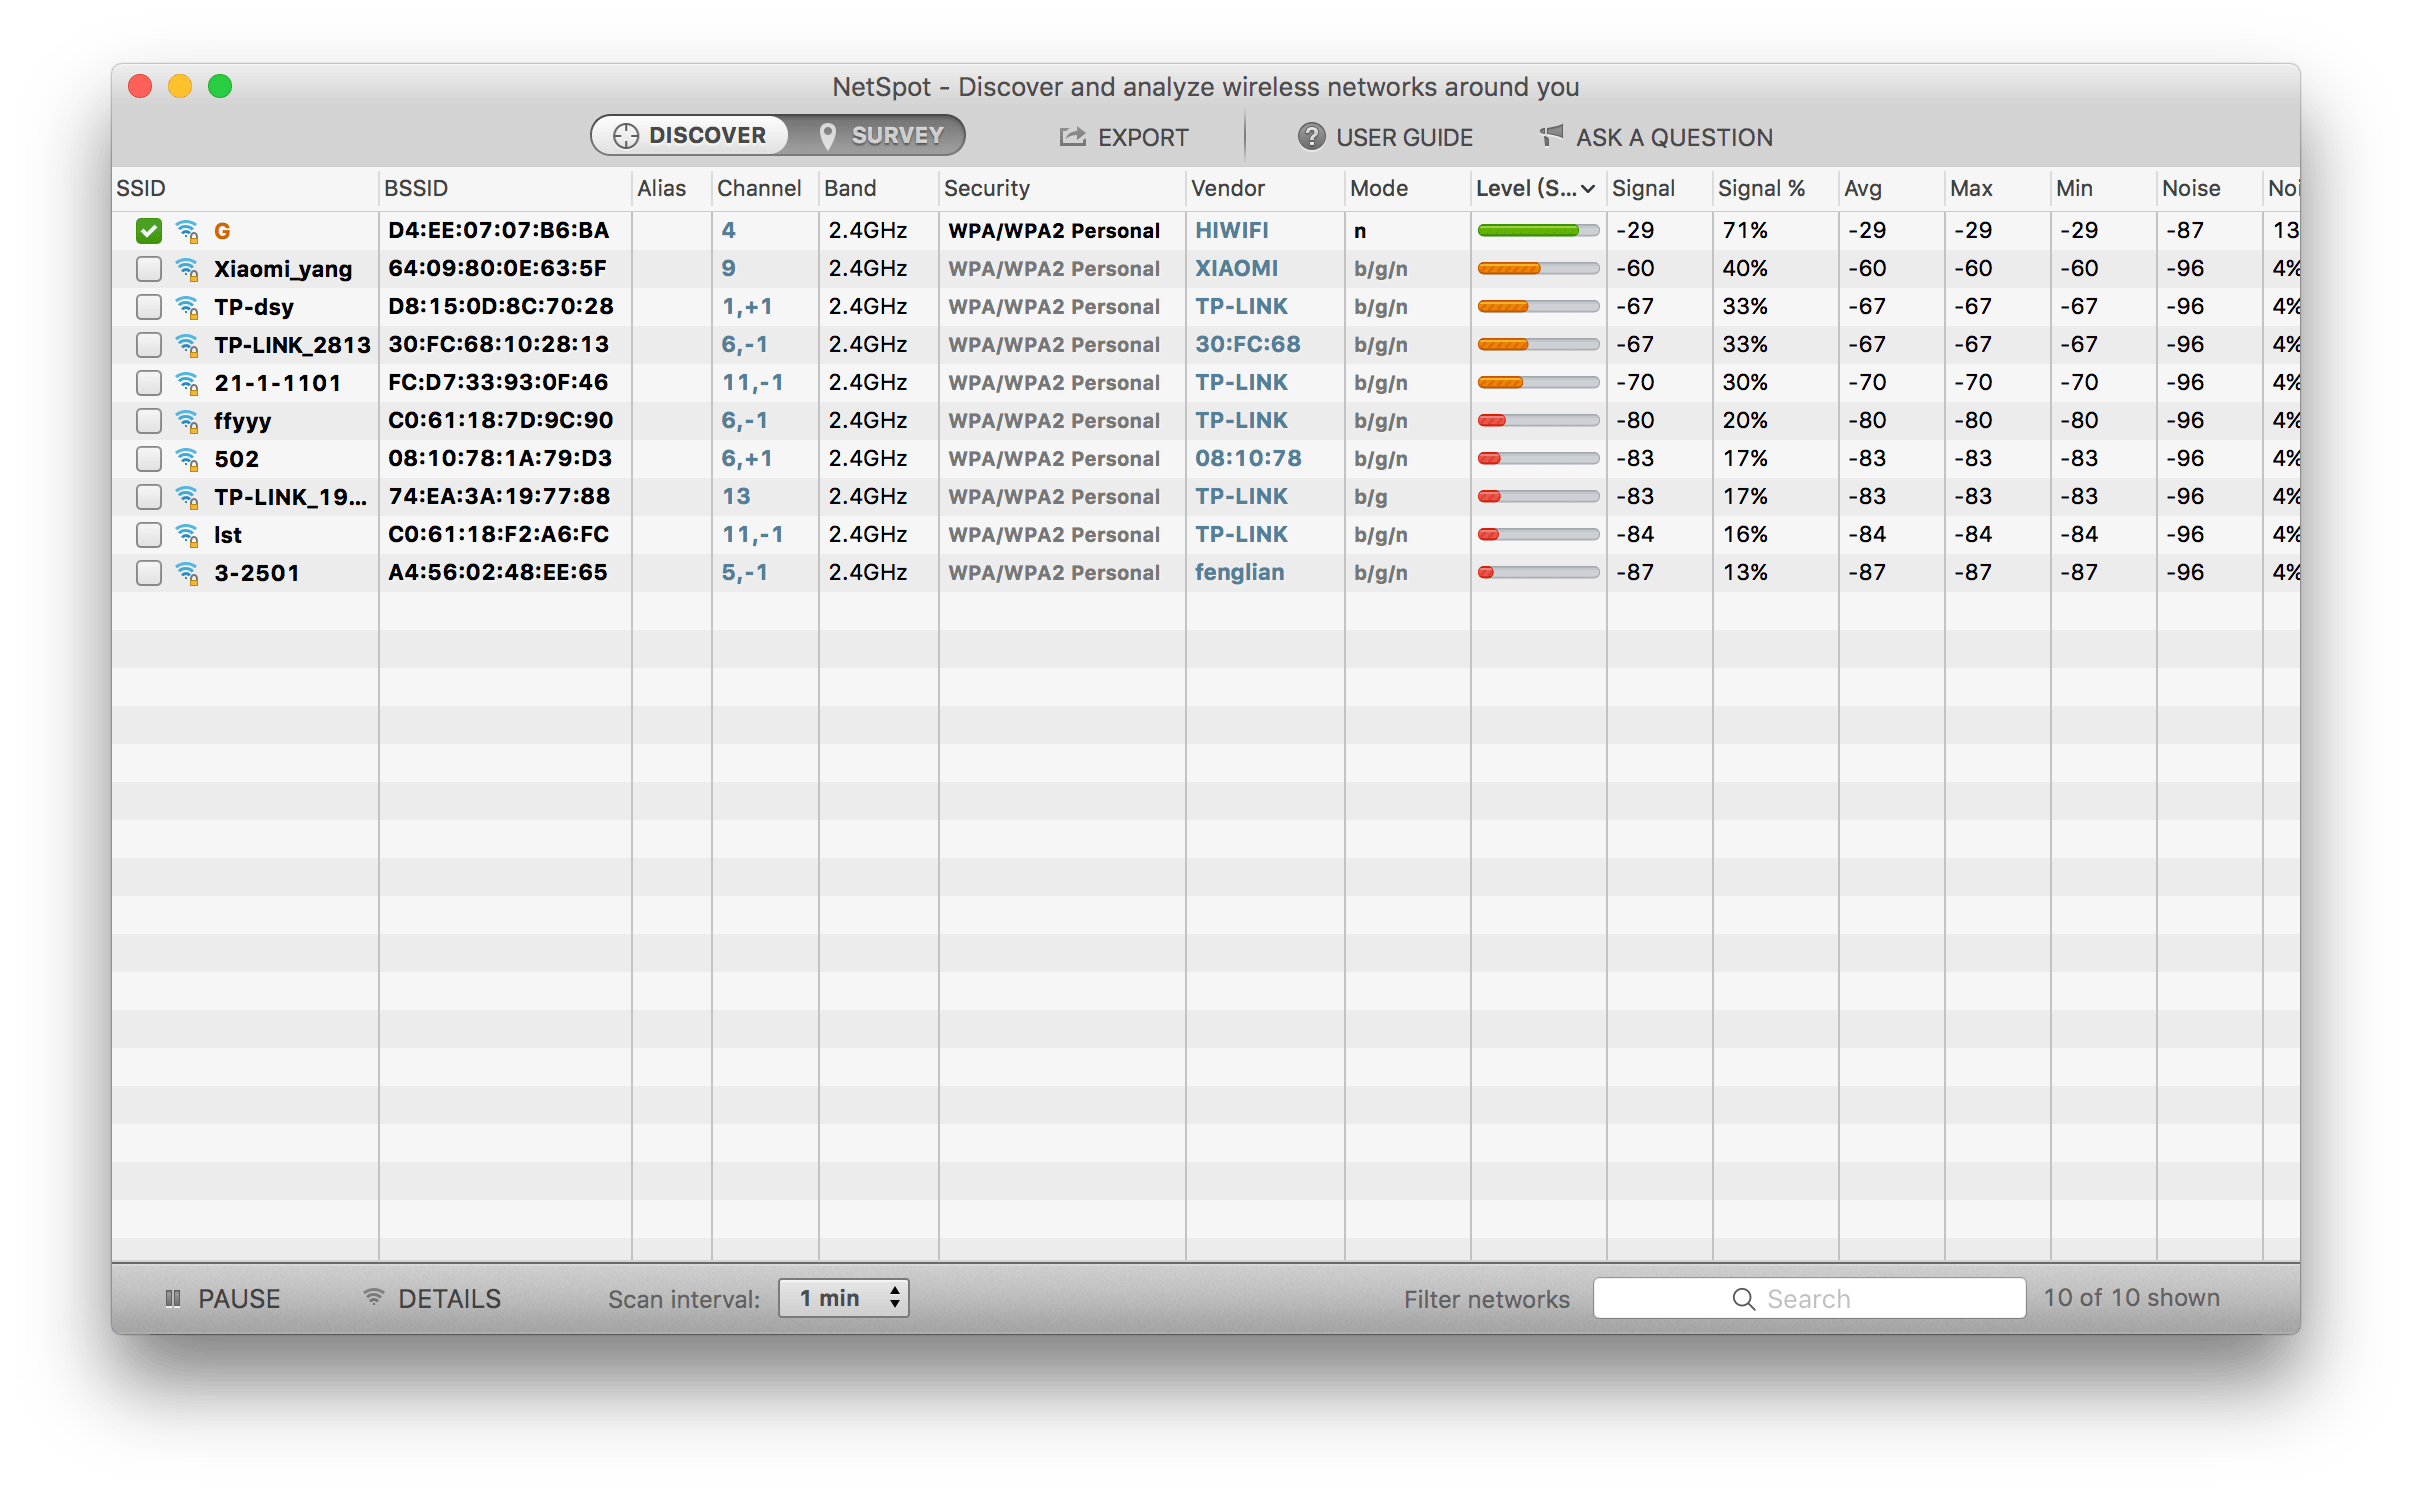Click the Wi-Fi icon beside Xiaomi_yang
The width and height of the screenshot is (2412, 1494).
[x=187, y=269]
